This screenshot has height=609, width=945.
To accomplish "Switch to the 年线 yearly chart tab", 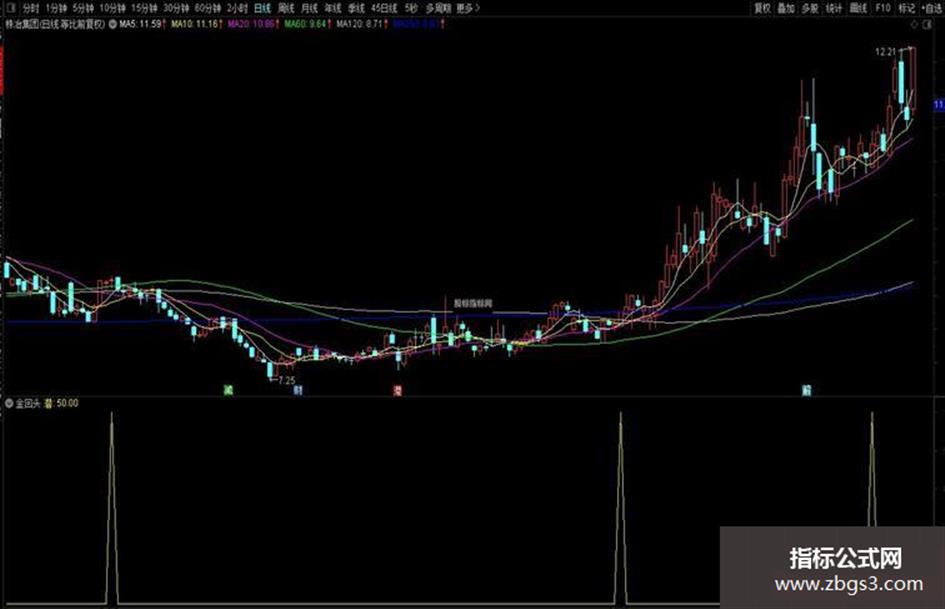I will [x=333, y=8].
